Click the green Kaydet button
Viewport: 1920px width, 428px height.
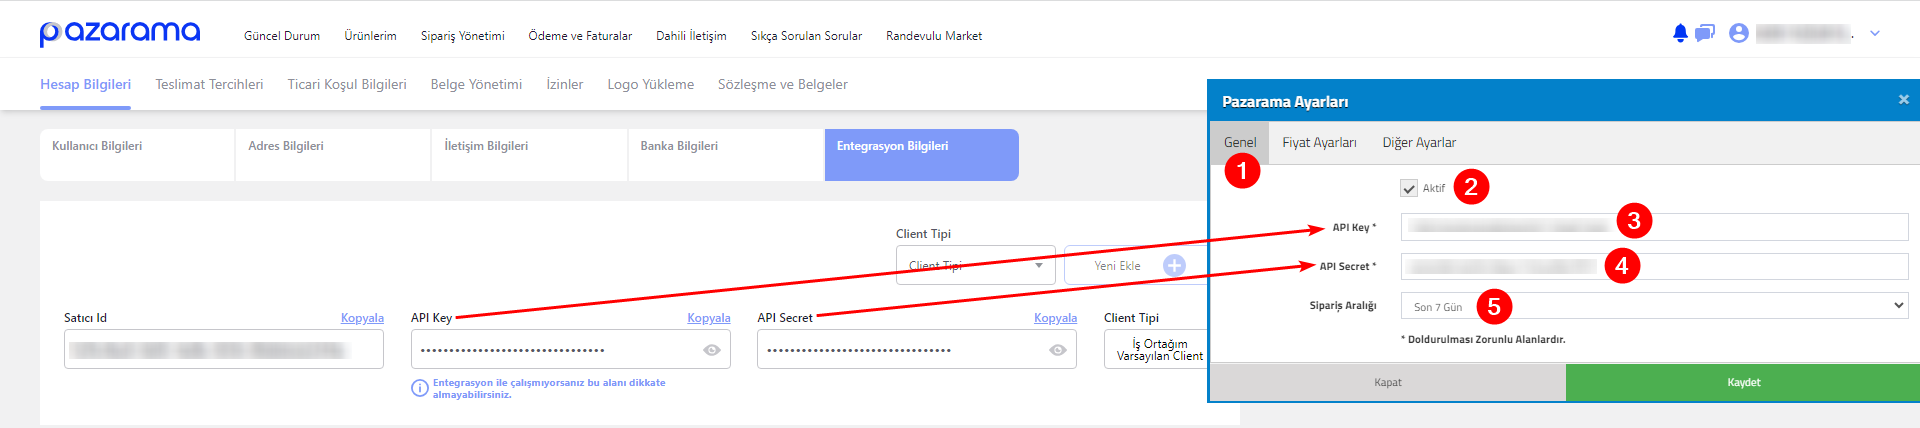point(1743,382)
